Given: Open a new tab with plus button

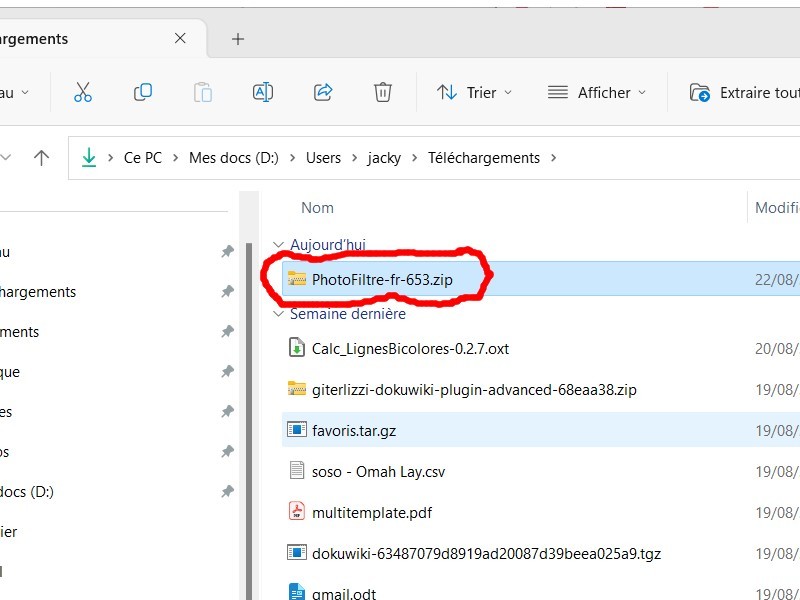Looking at the screenshot, I should click(x=237, y=39).
